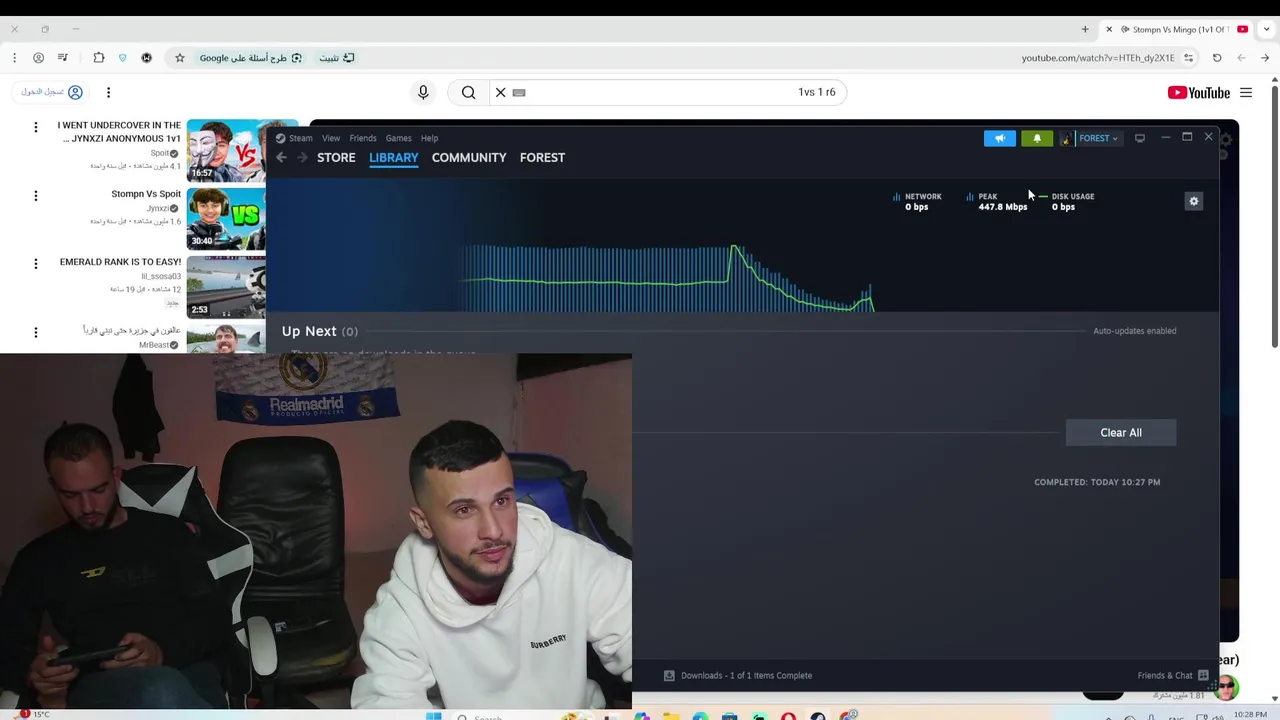Open the Games menu in Steam
The width and height of the screenshot is (1280, 720).
pos(398,138)
